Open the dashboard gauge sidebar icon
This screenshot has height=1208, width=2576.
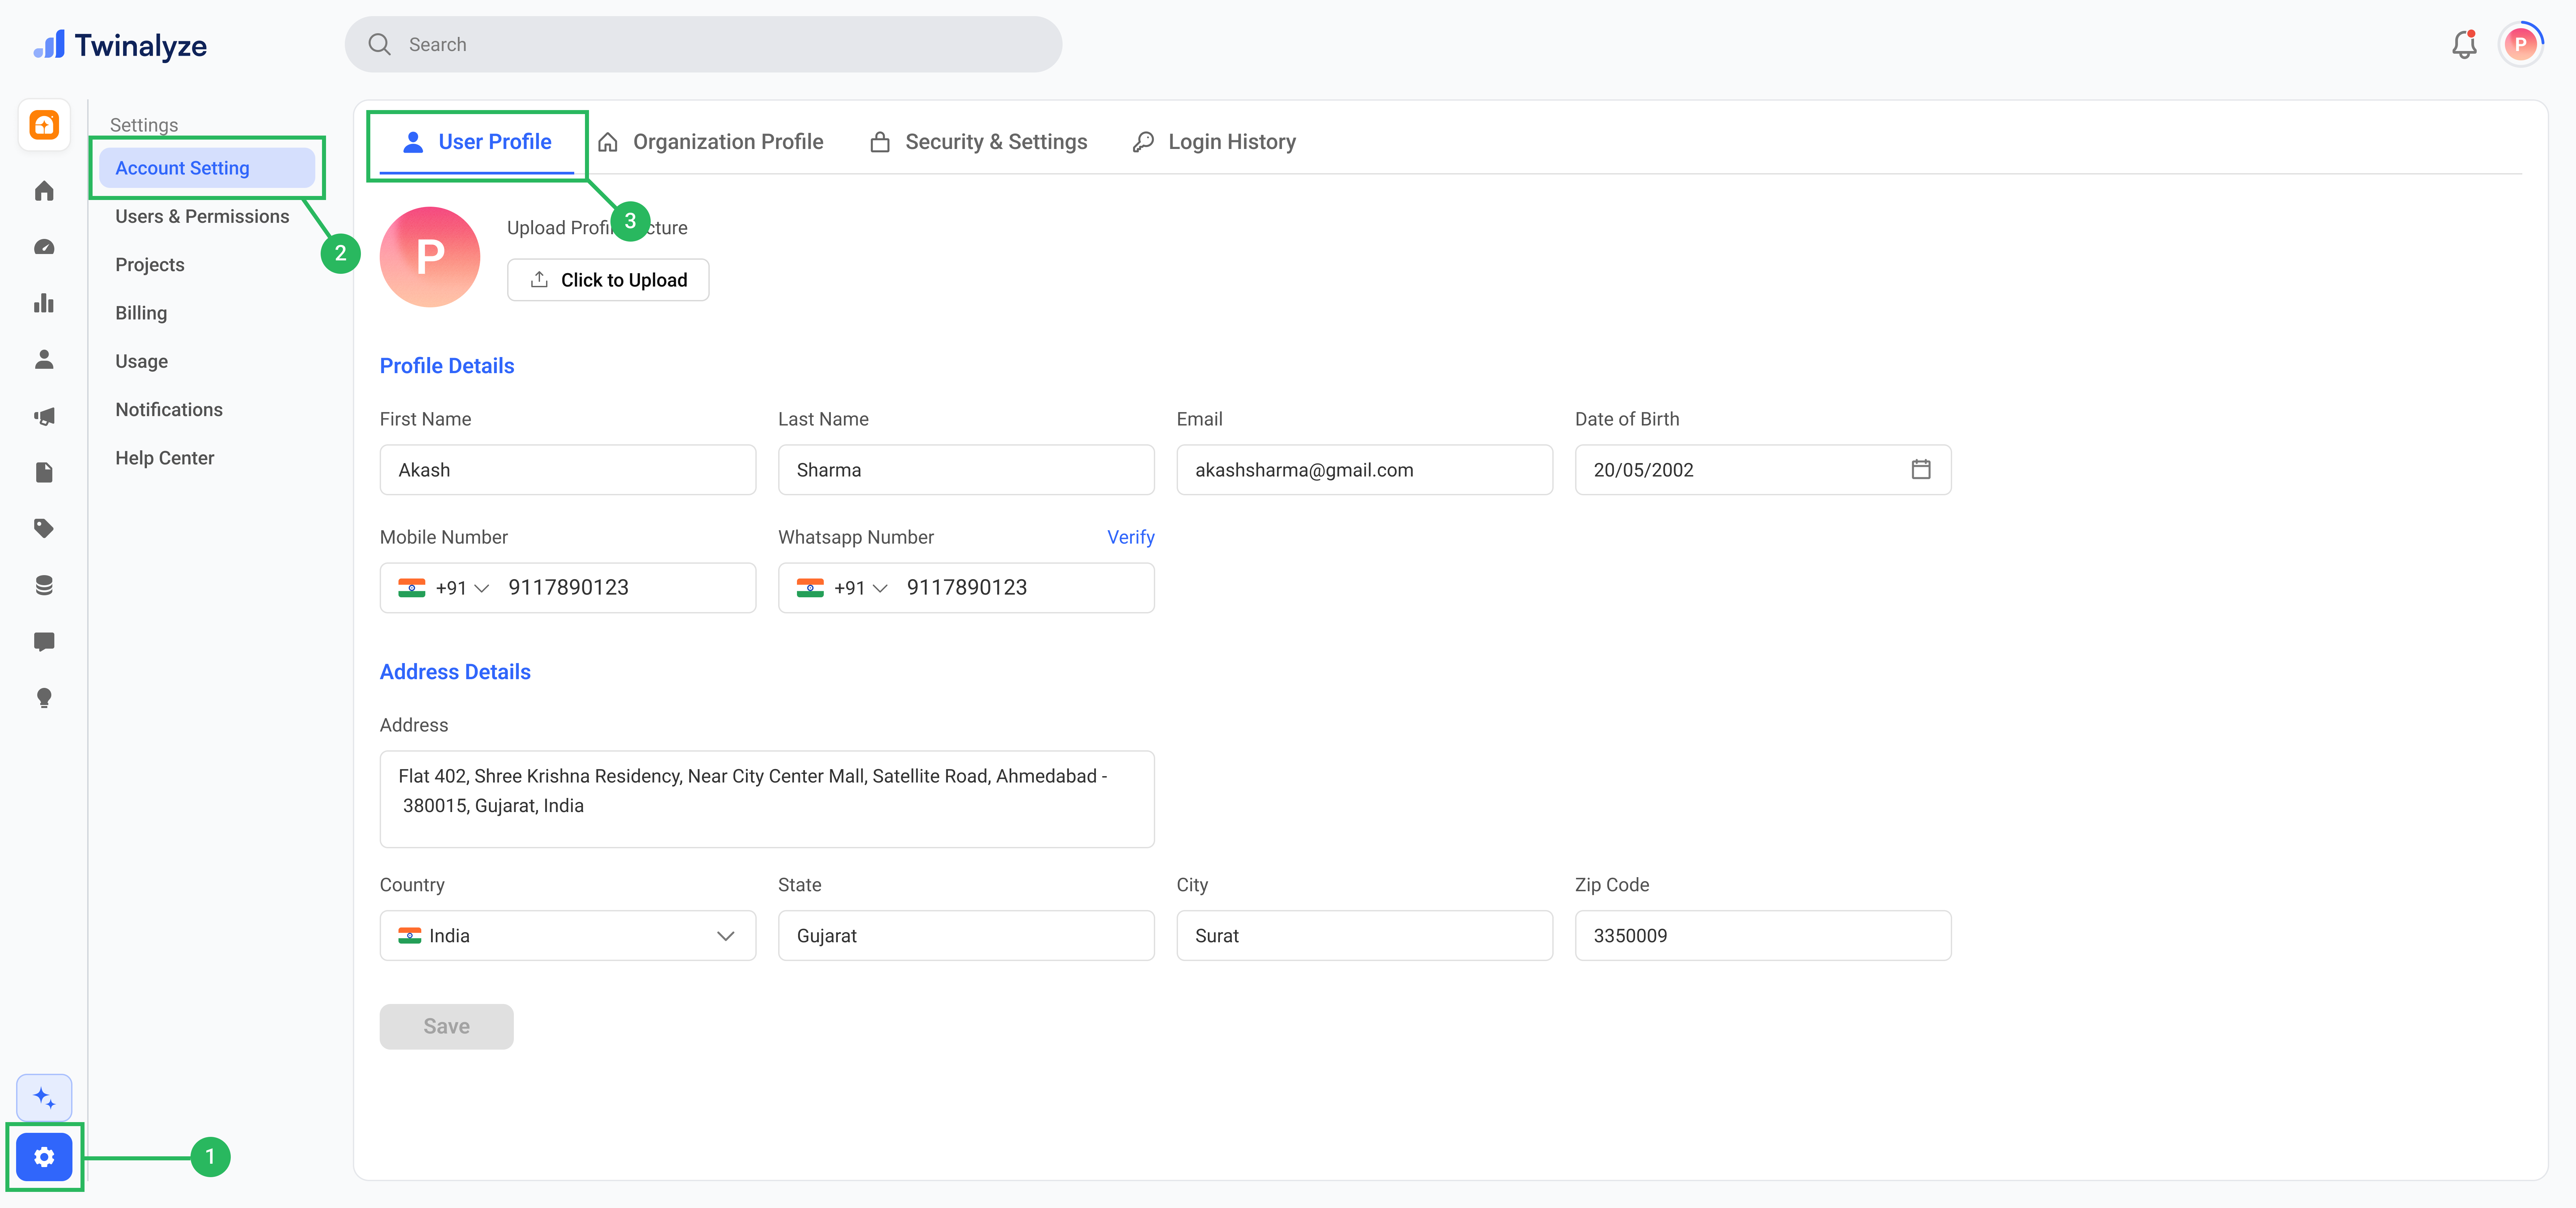[x=44, y=247]
